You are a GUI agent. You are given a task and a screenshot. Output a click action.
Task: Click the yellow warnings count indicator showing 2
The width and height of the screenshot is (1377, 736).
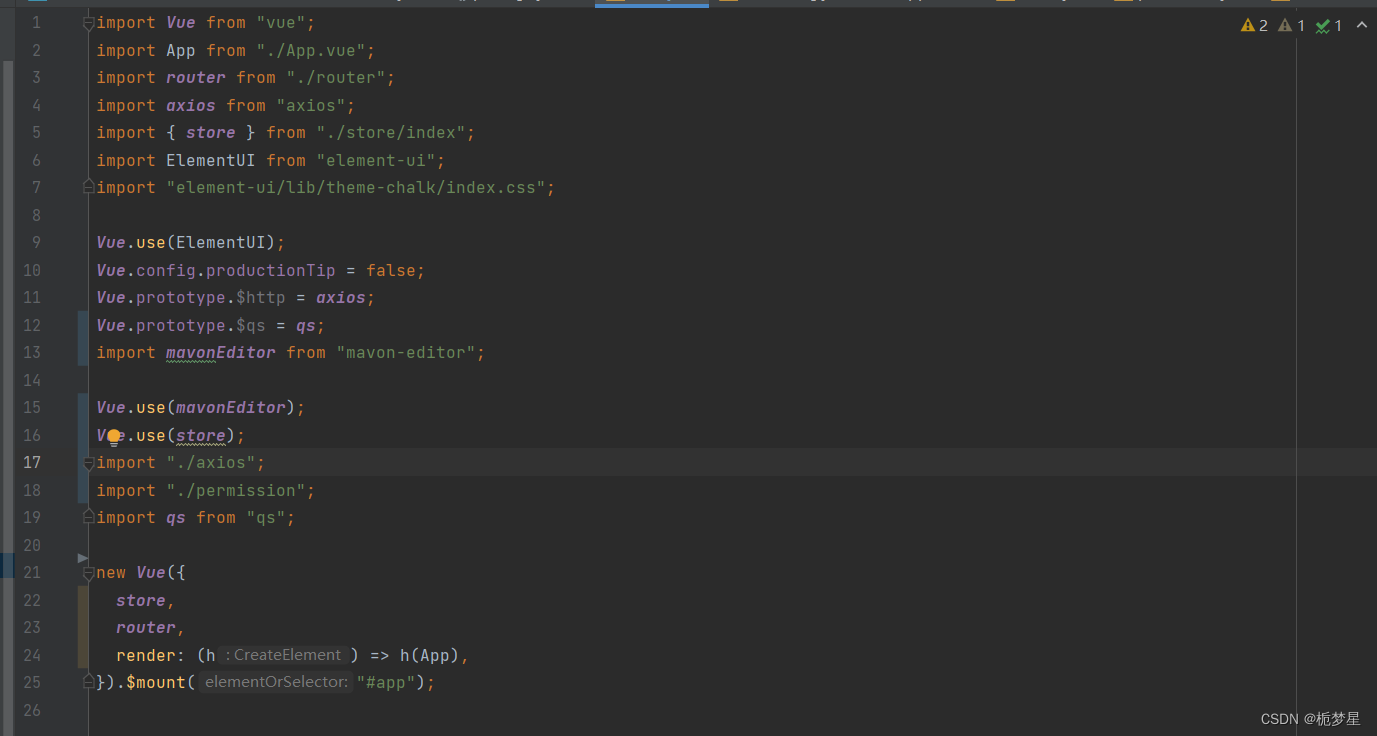coord(1254,26)
